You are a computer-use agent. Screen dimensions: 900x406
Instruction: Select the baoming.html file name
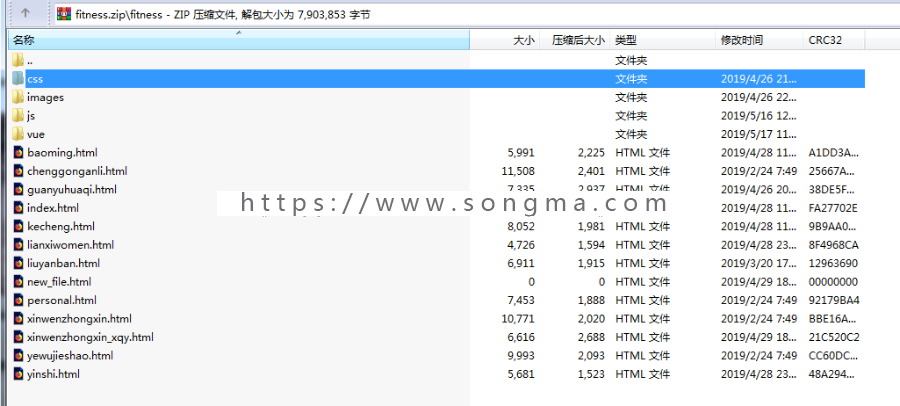(62, 153)
